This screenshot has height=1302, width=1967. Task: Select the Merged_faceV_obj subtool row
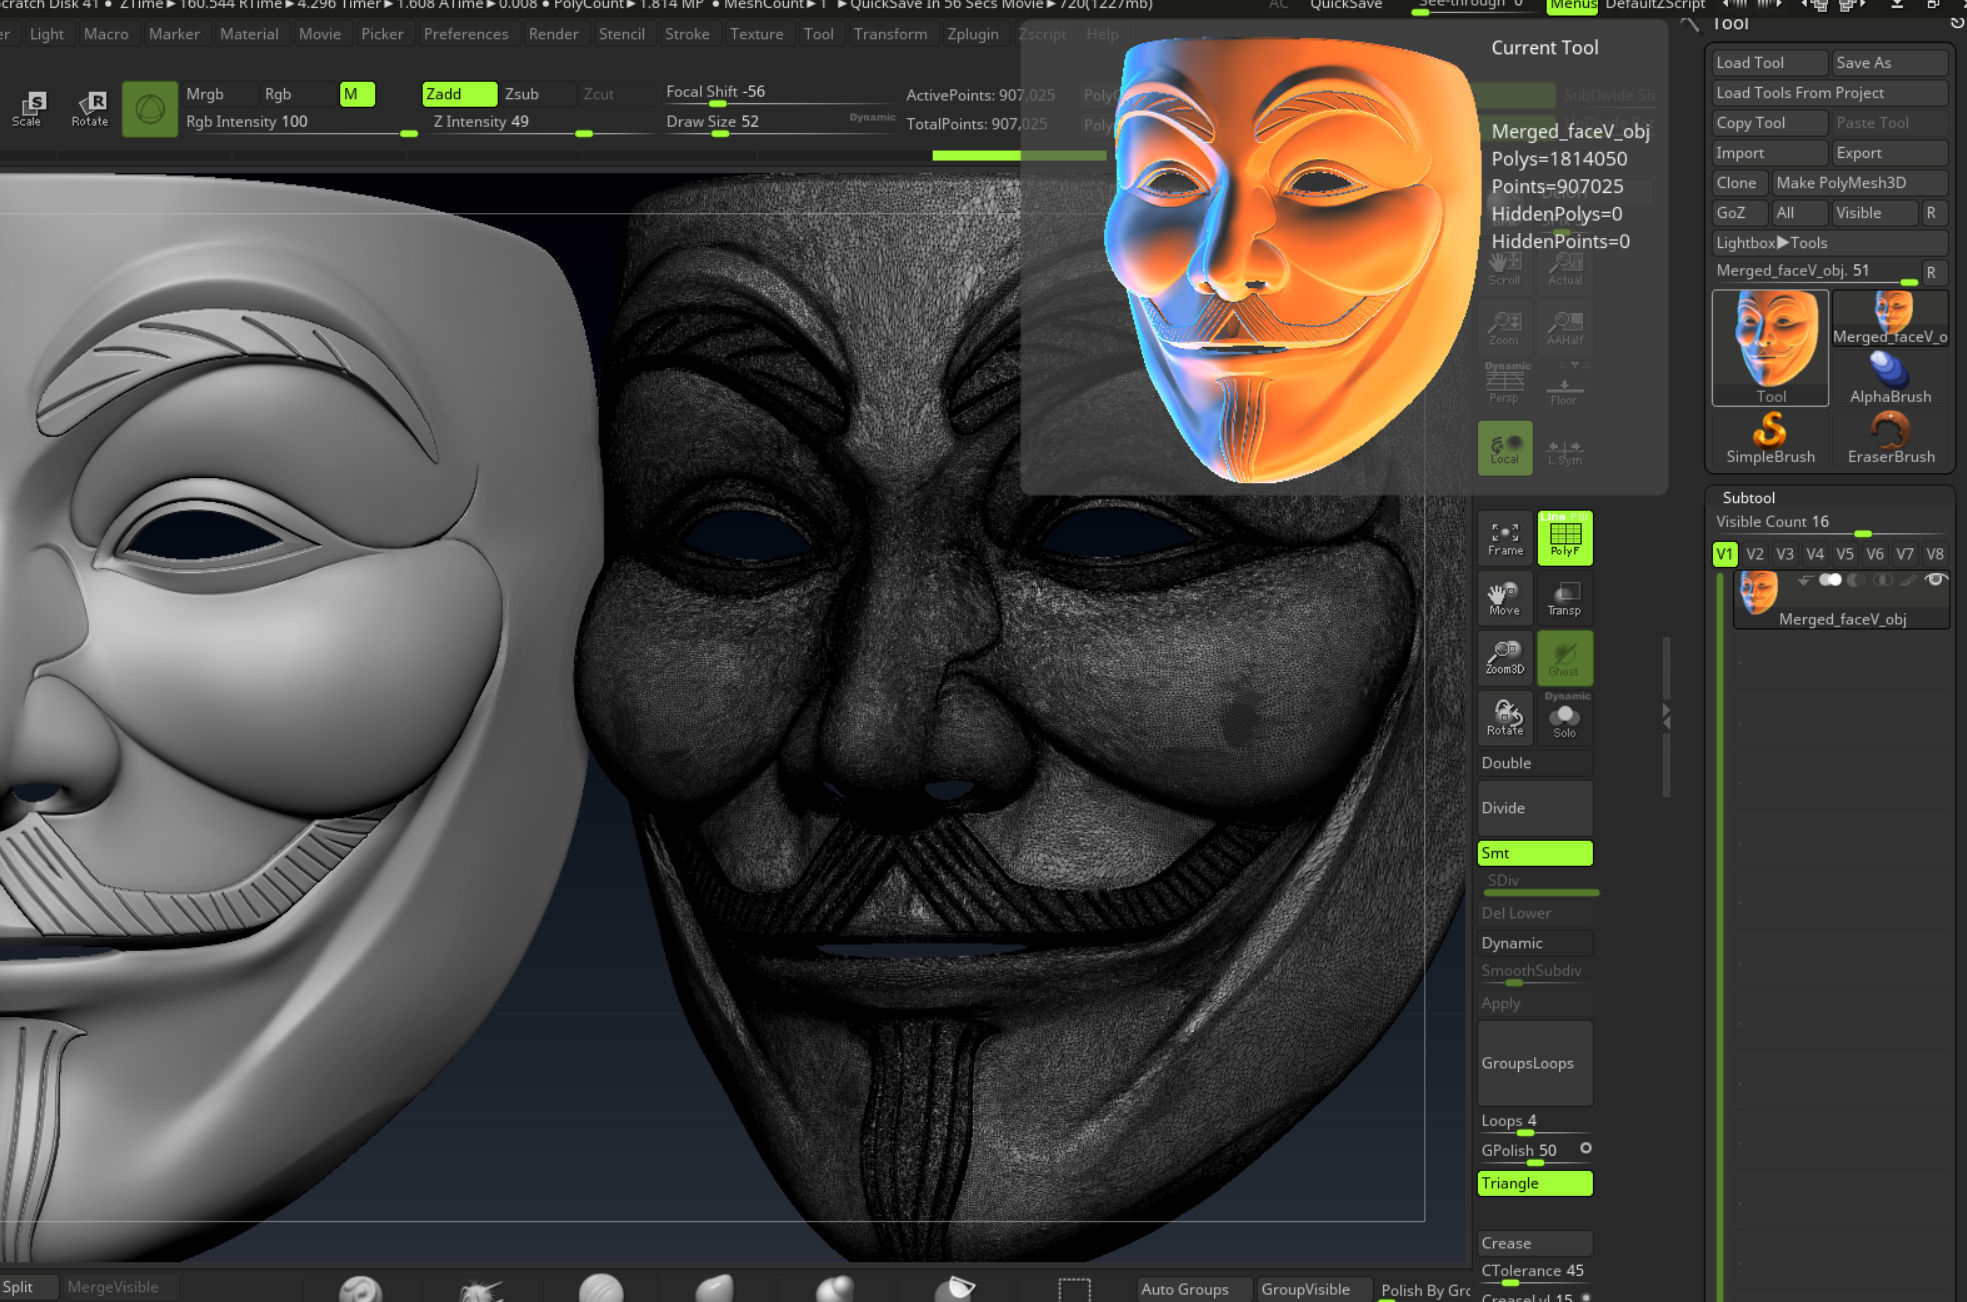coord(1842,600)
